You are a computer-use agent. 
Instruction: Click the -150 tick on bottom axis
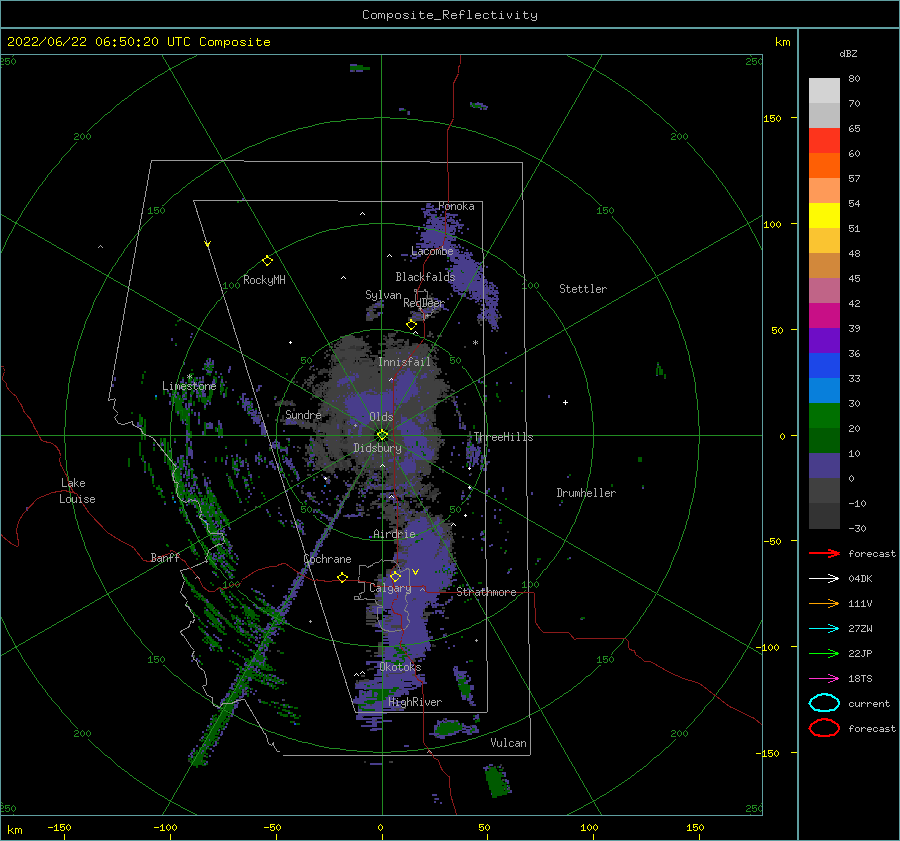point(59,828)
